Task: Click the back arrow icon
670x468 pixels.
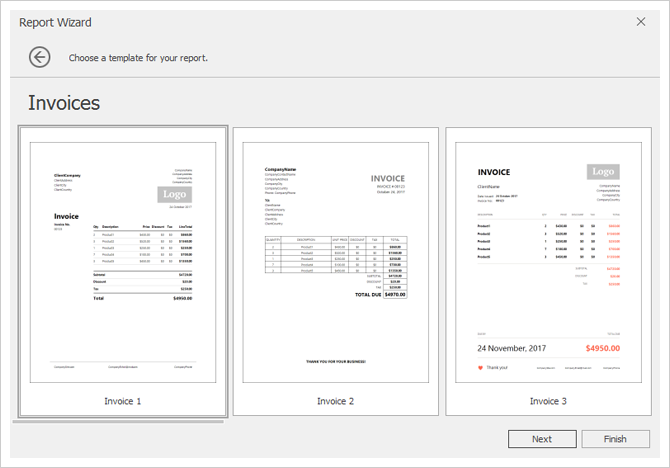Action: click(x=40, y=57)
